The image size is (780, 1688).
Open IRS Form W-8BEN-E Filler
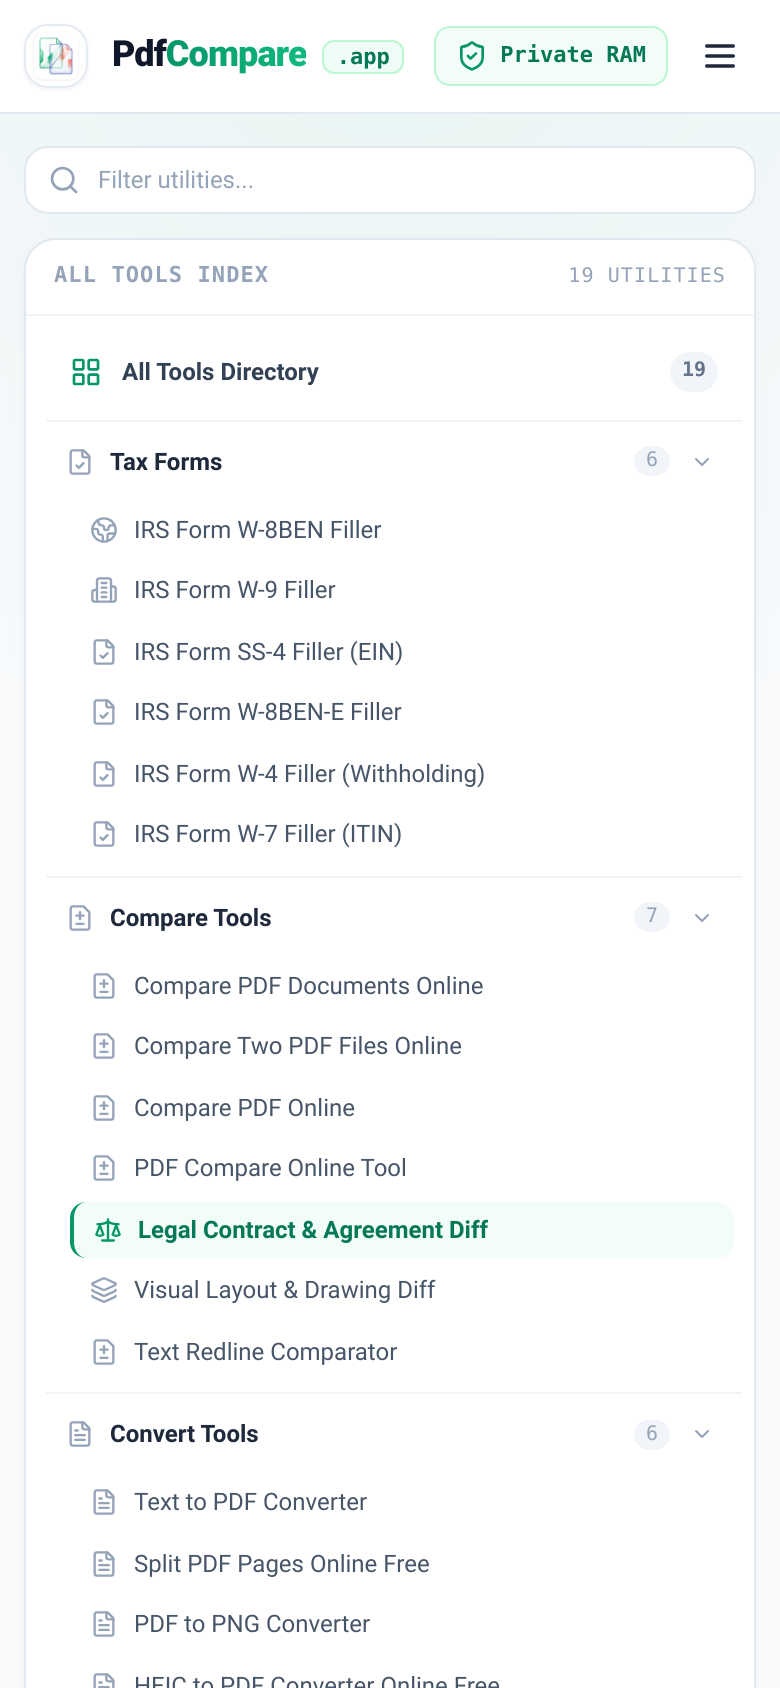pyautogui.click(x=402, y=712)
